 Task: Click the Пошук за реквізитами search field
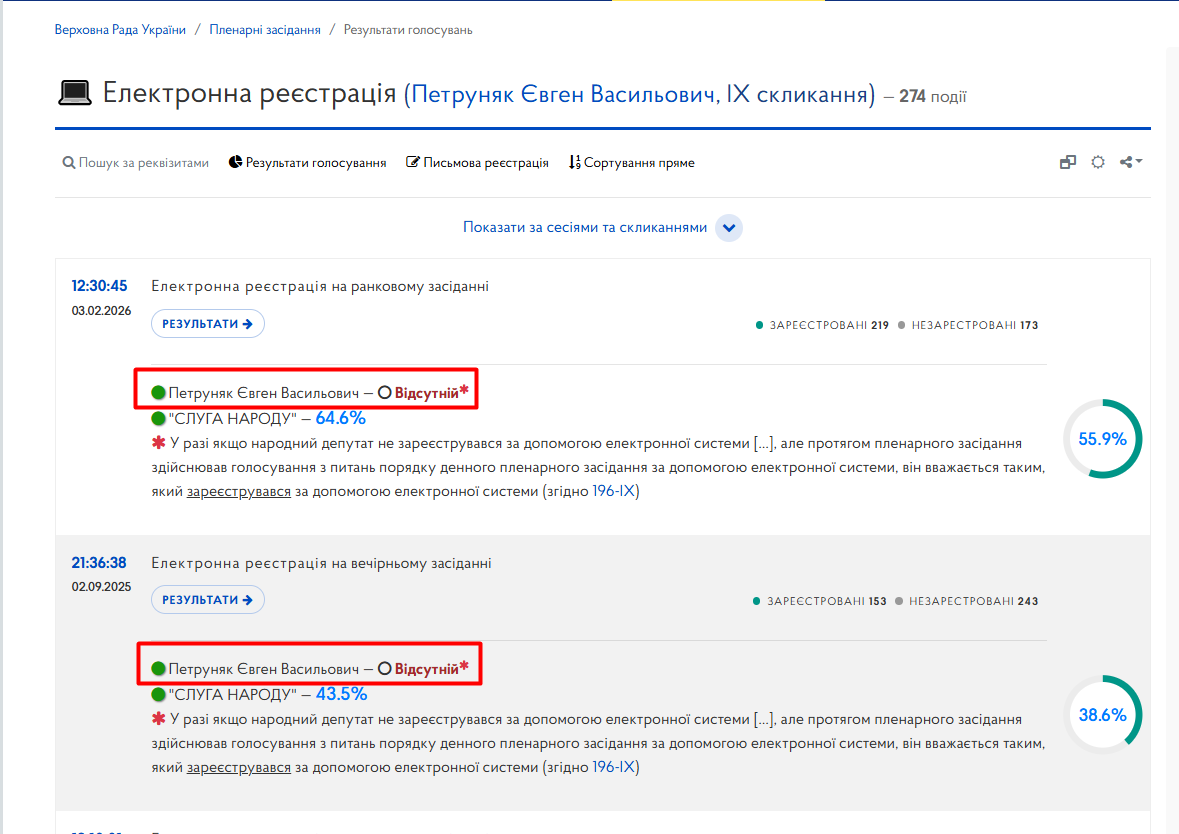point(144,162)
